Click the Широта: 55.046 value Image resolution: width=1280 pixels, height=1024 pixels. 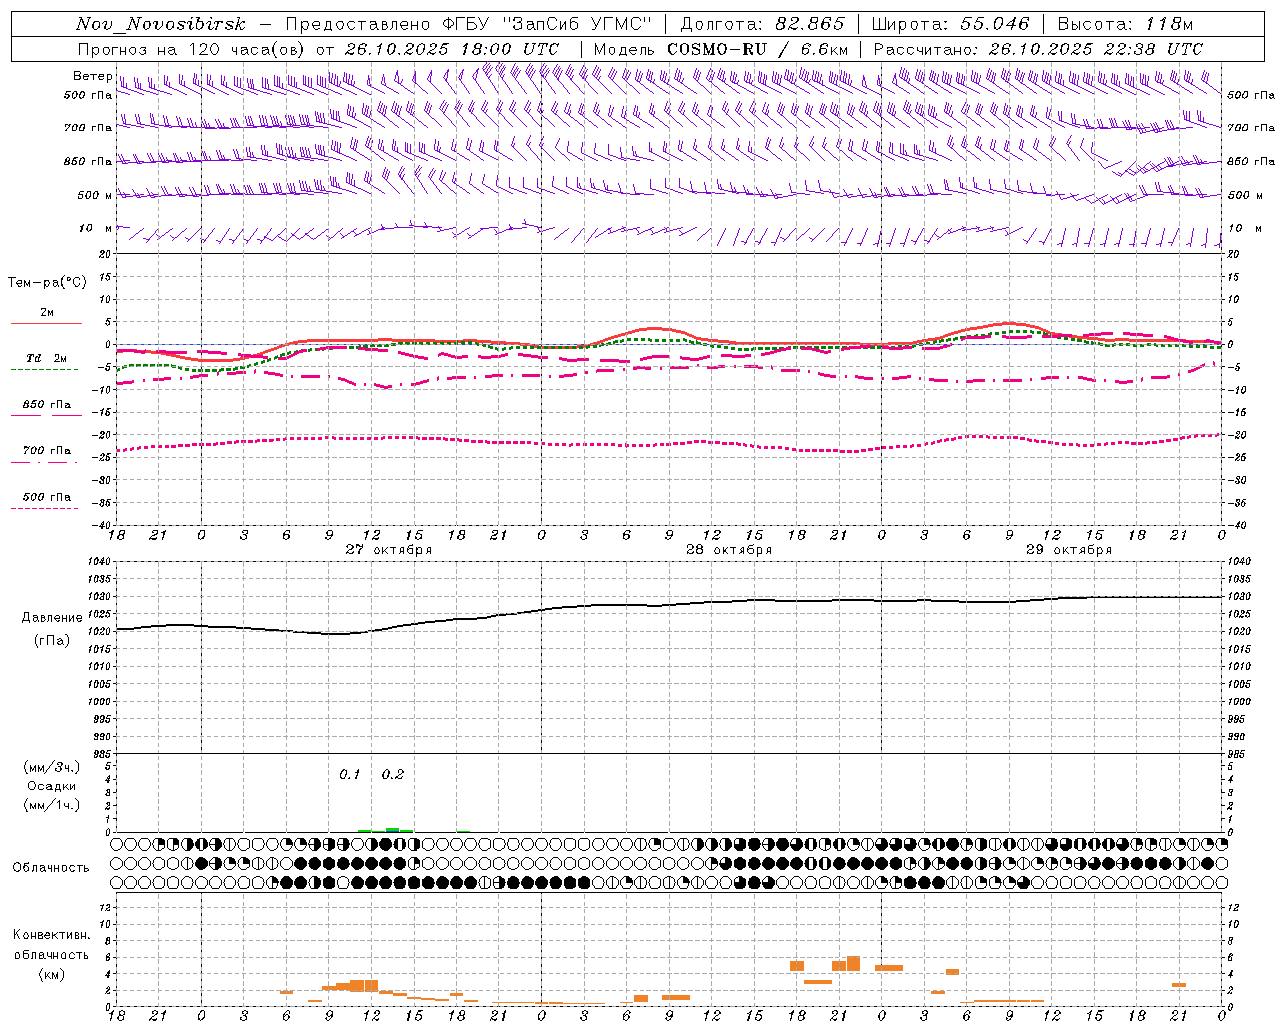(950, 24)
